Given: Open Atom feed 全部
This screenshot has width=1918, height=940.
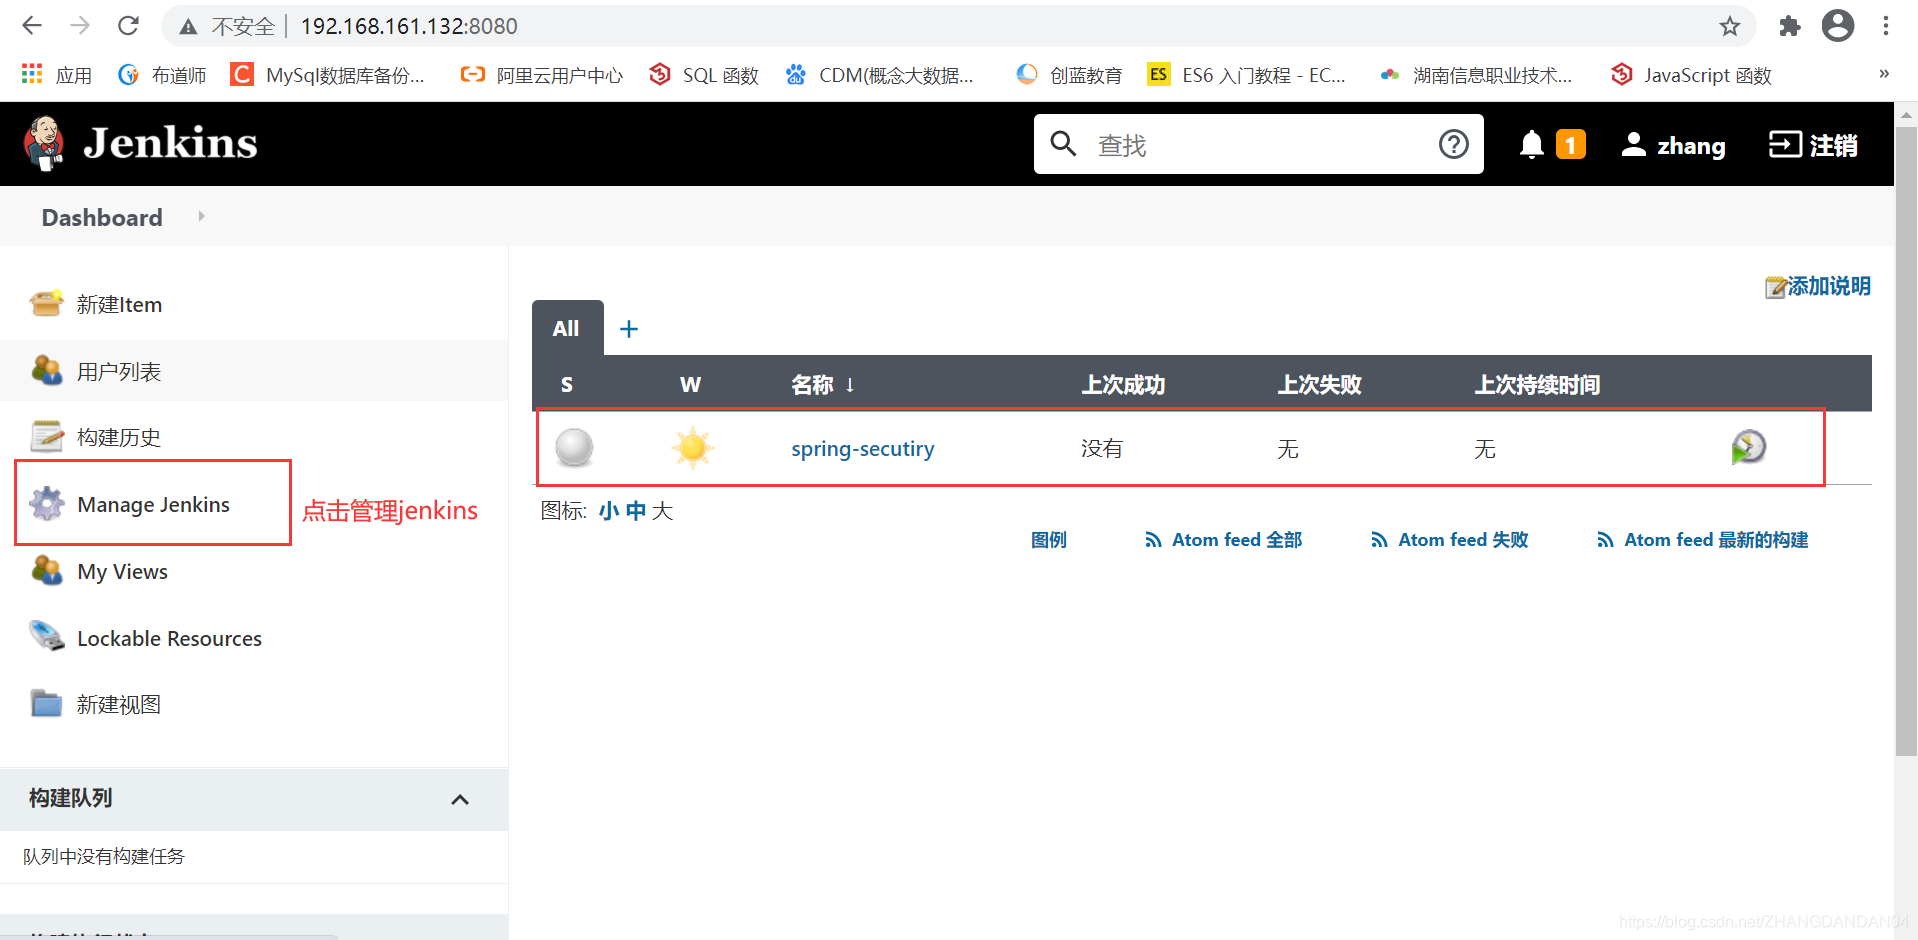Looking at the screenshot, I should coord(1223,540).
